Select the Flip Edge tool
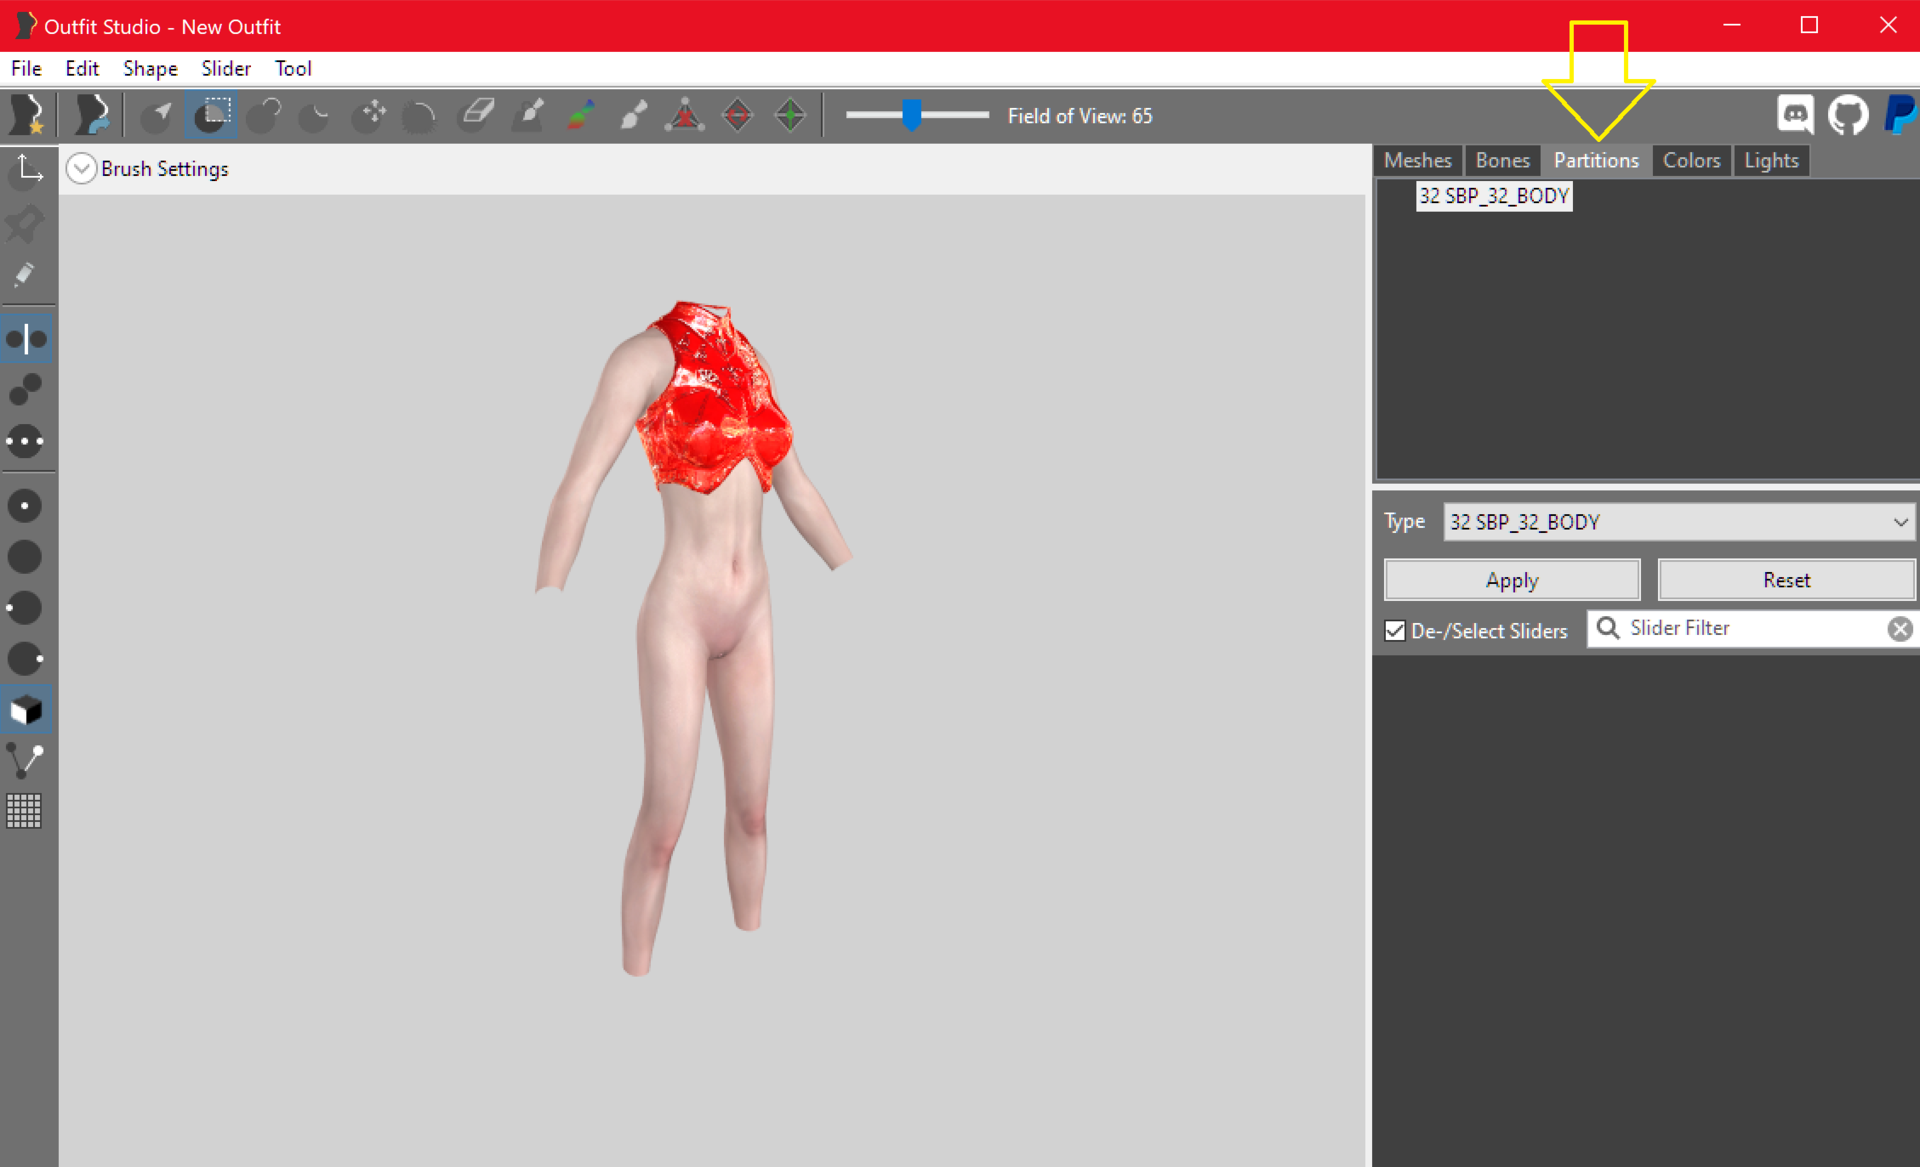The width and height of the screenshot is (1920, 1167). [738, 115]
